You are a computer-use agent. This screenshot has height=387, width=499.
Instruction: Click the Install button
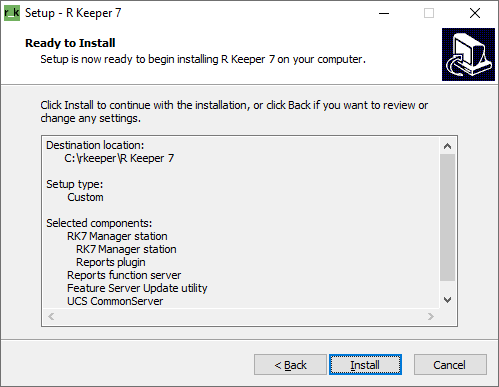click(365, 365)
